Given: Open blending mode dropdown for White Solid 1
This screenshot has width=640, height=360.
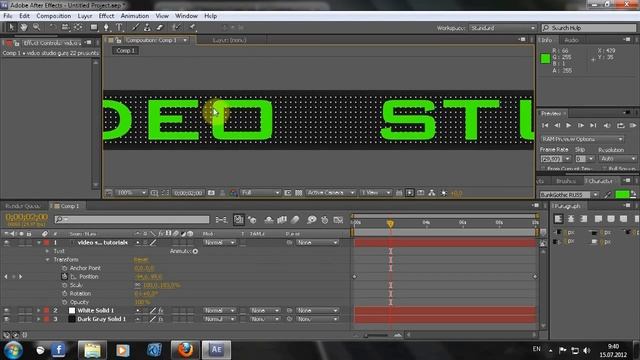Looking at the screenshot, I should (x=220, y=311).
